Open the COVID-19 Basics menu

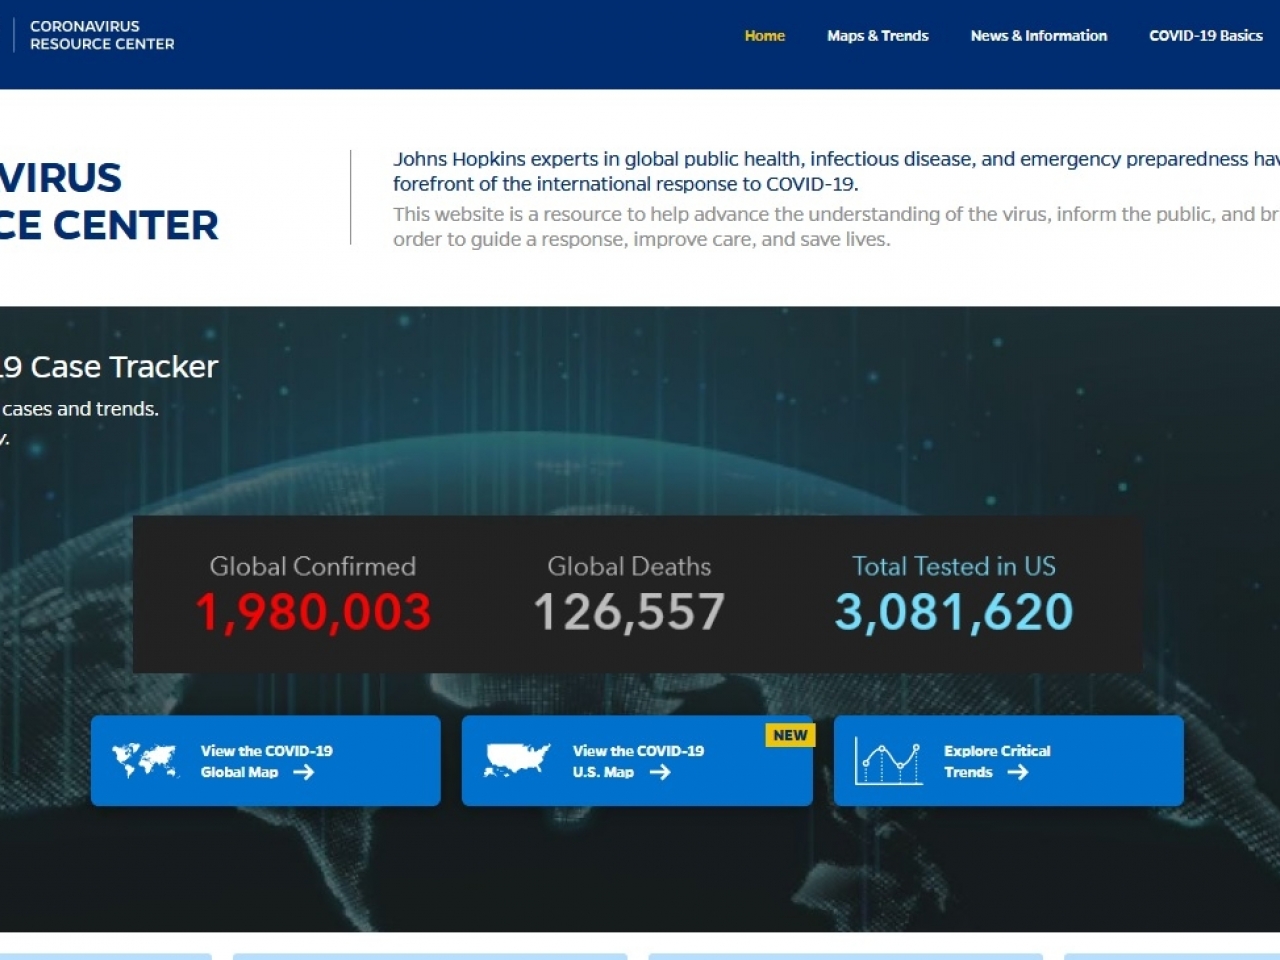coord(1205,36)
